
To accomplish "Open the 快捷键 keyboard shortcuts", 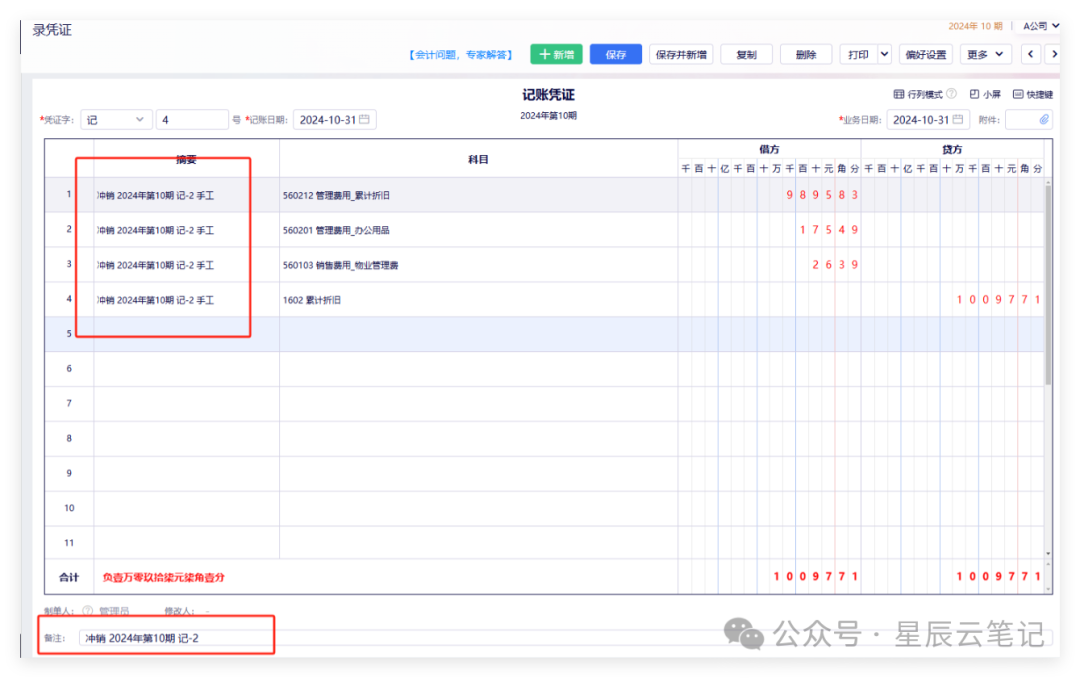I will point(1032,94).
